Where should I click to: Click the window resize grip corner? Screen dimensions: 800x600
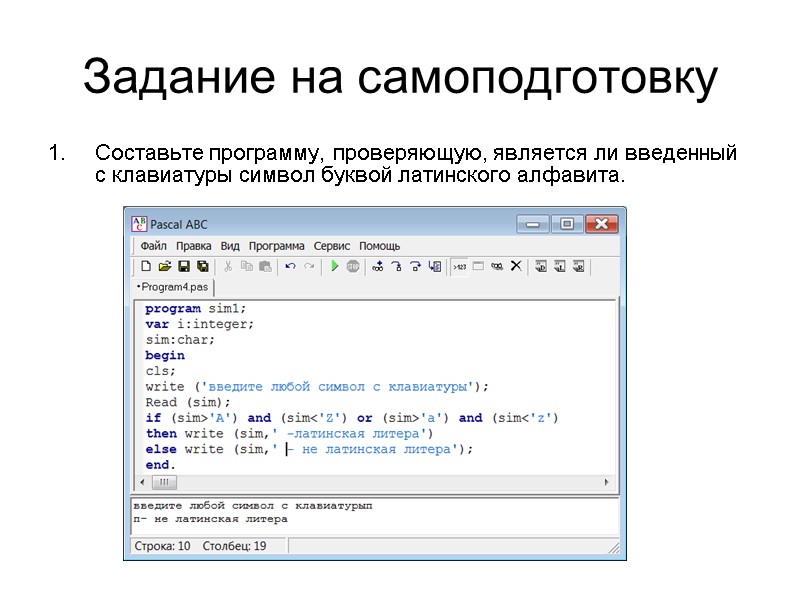click(615, 548)
